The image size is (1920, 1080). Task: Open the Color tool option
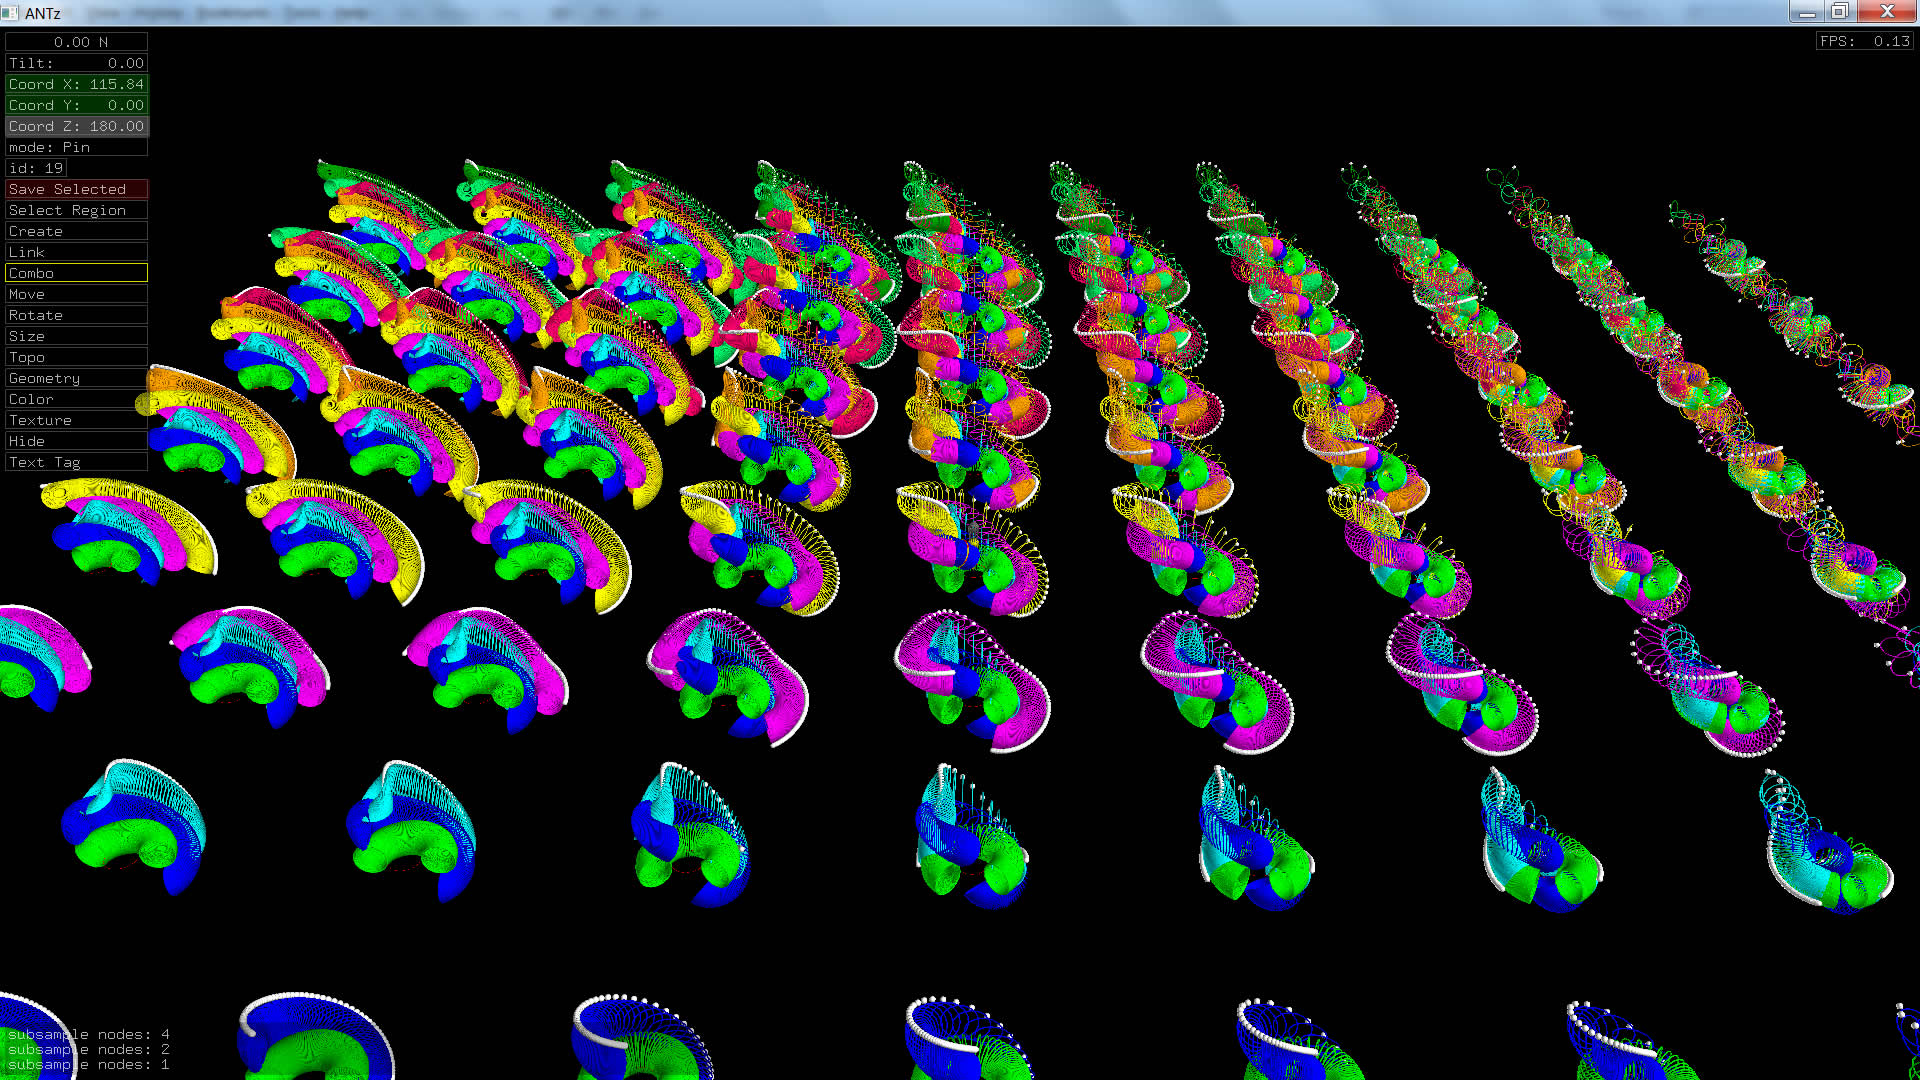(x=76, y=399)
